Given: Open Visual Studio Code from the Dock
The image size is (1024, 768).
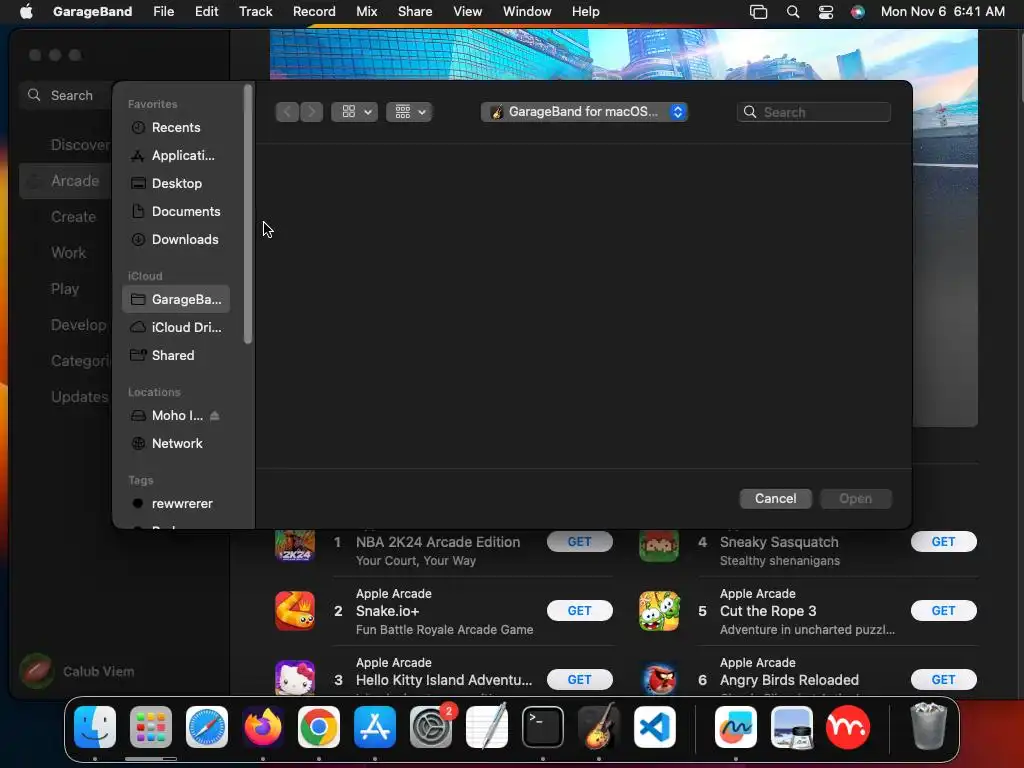Looking at the screenshot, I should click(x=655, y=727).
